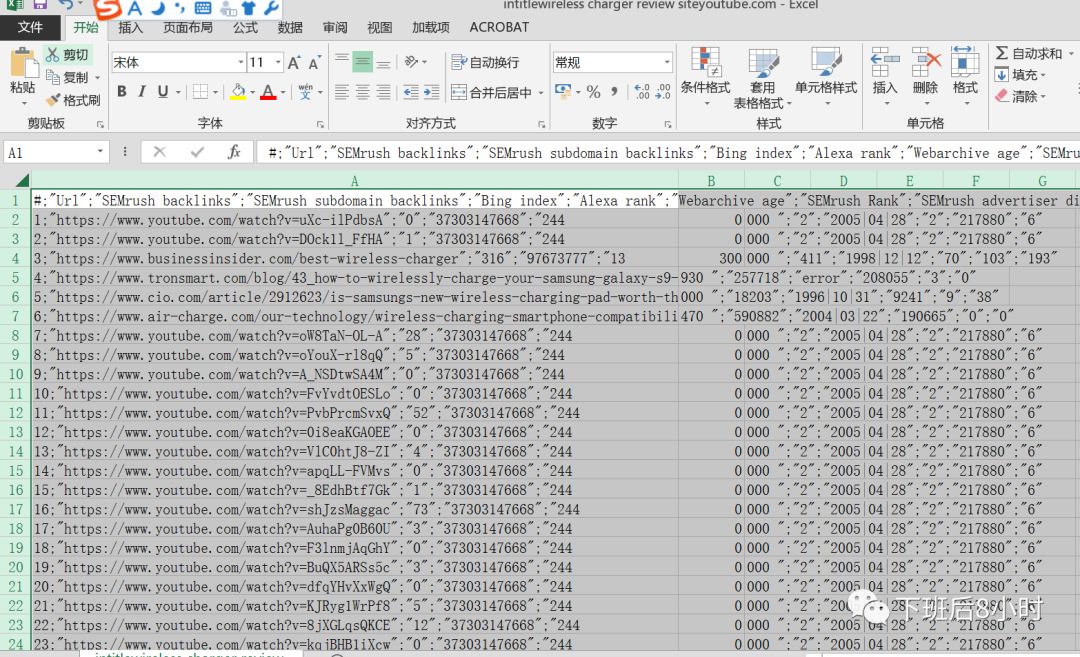Open the 数据 ribbon tab
Screen dimensions: 1080x657
(x=290, y=27)
